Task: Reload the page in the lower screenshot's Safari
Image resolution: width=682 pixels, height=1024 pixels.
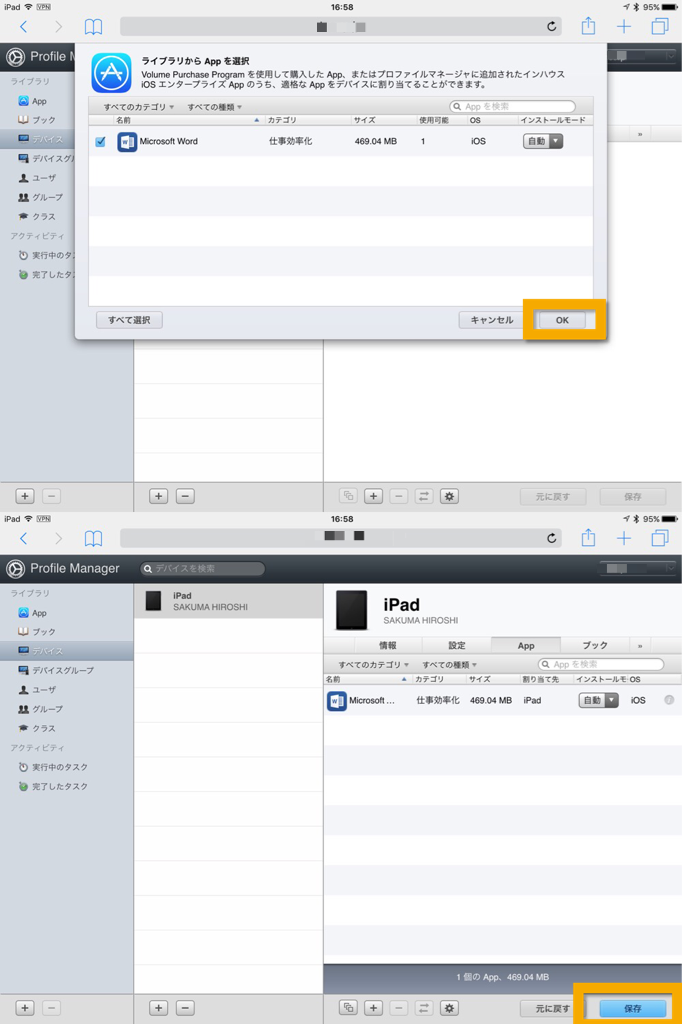Action: pyautogui.click(x=552, y=539)
